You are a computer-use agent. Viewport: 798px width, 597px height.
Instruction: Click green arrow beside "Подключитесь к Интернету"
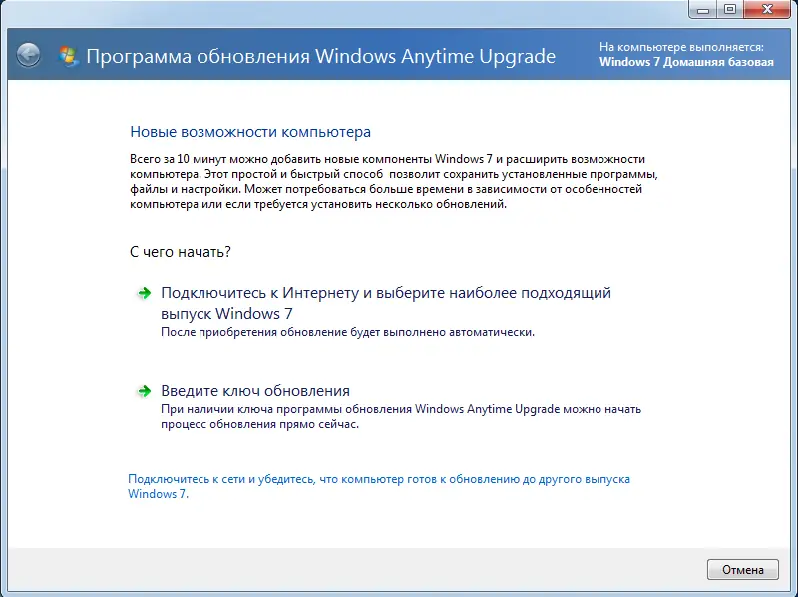click(x=145, y=293)
